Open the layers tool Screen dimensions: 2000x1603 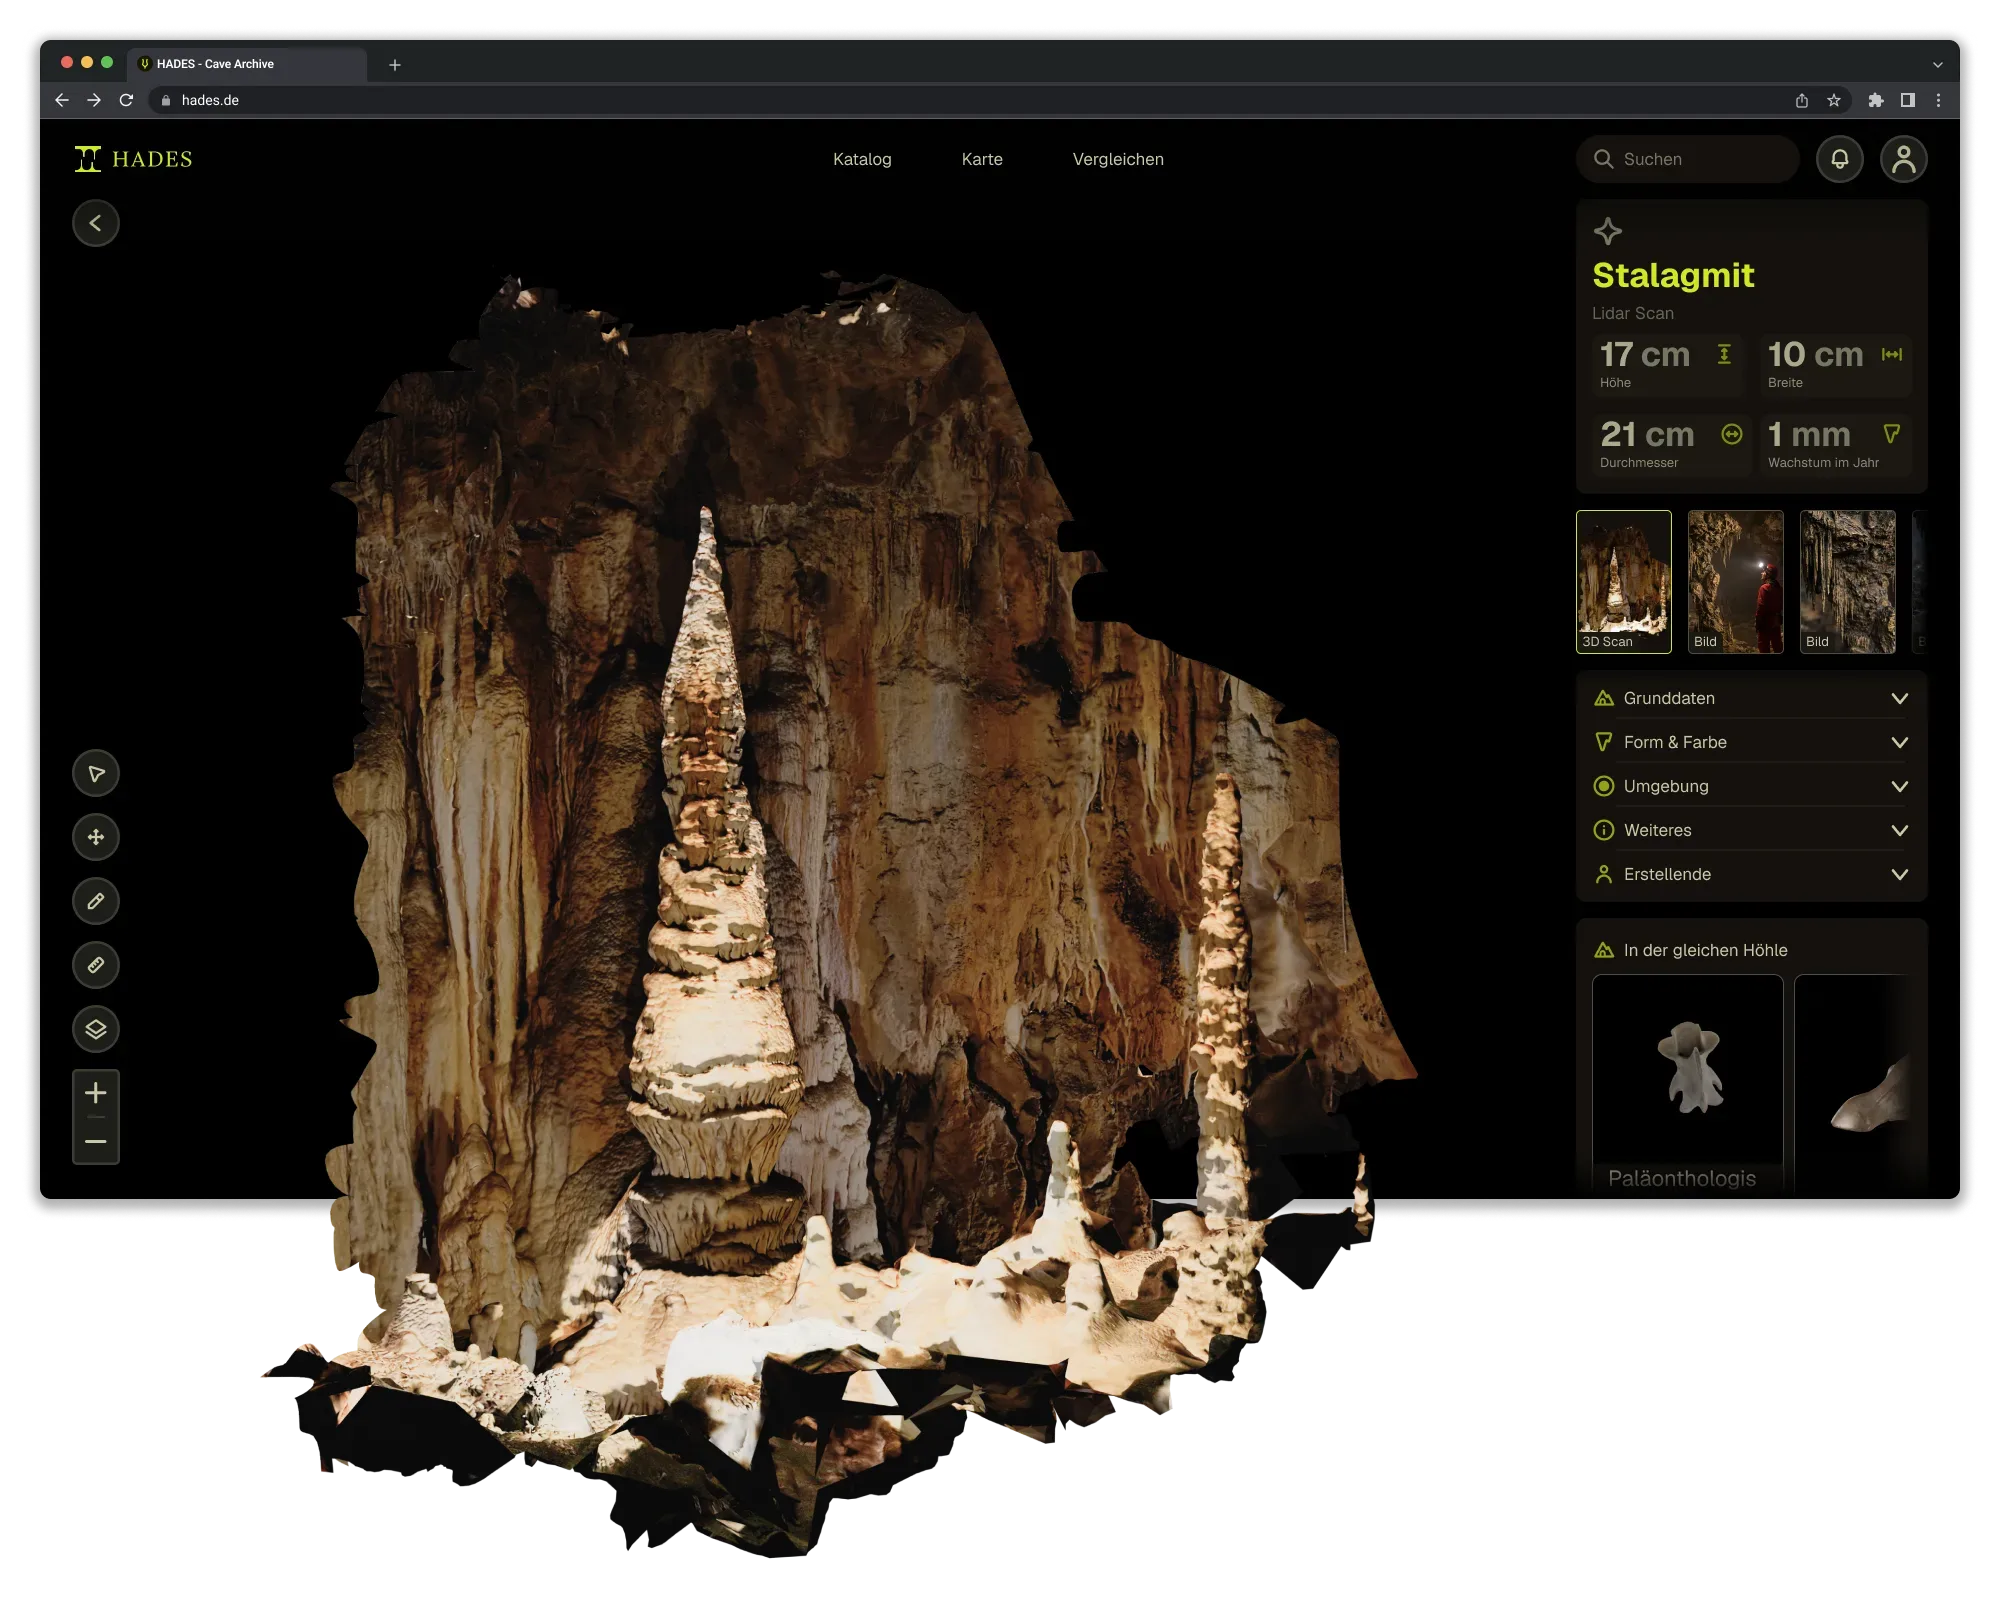pyautogui.click(x=96, y=1029)
